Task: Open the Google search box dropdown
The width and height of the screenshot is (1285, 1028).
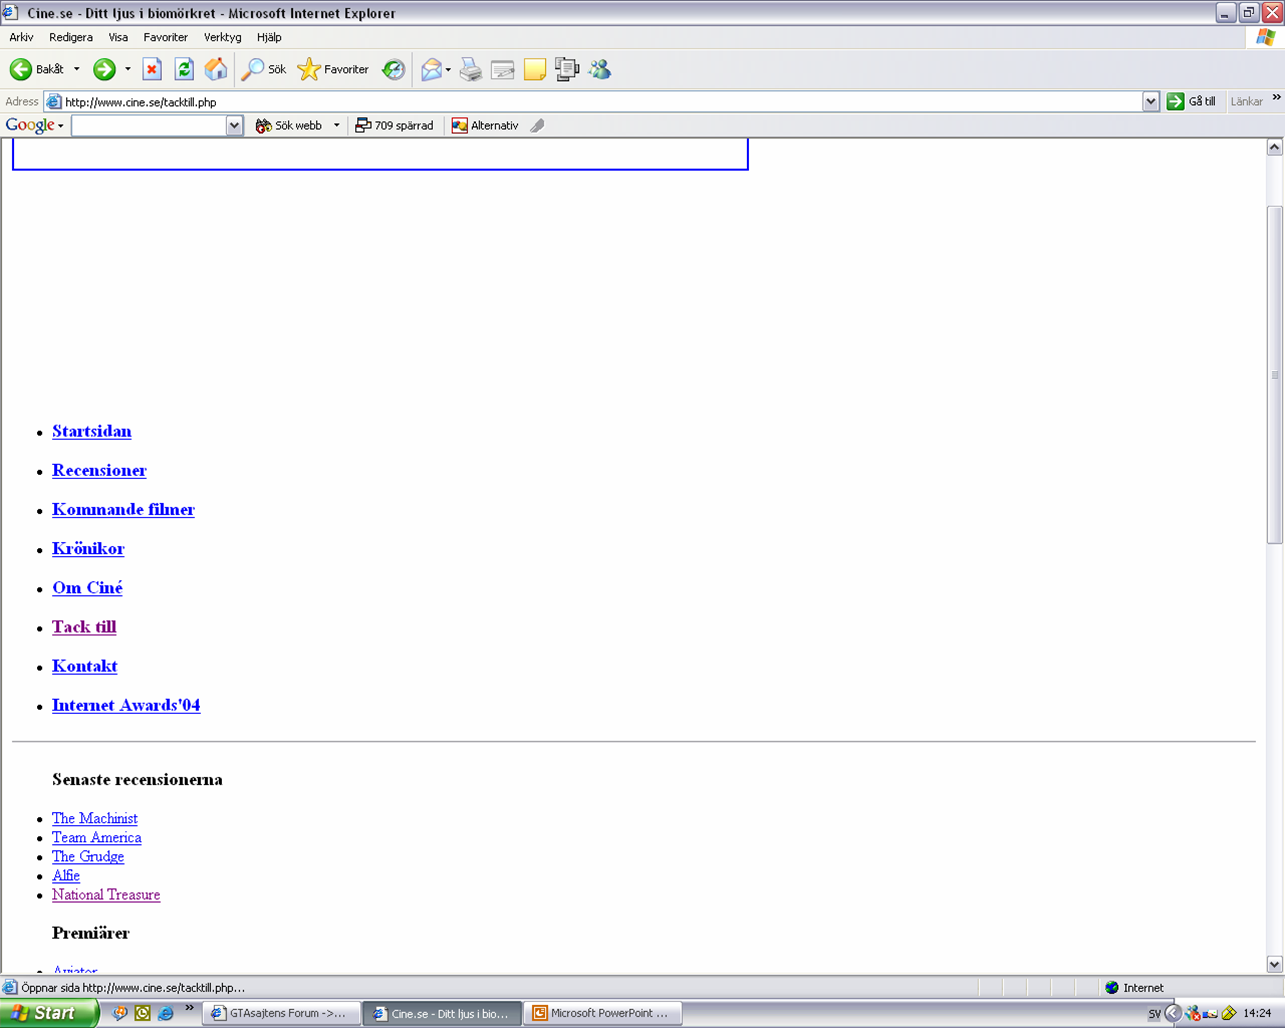Action: pos(234,125)
